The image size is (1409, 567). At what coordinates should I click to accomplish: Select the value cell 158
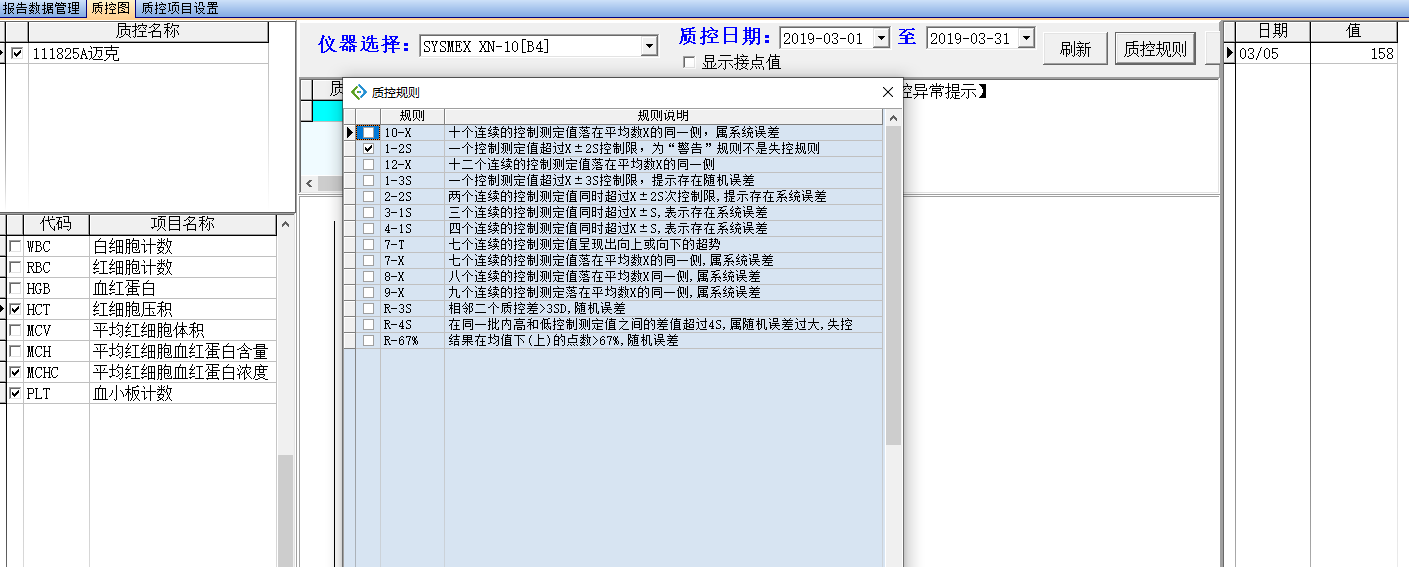tap(1354, 54)
